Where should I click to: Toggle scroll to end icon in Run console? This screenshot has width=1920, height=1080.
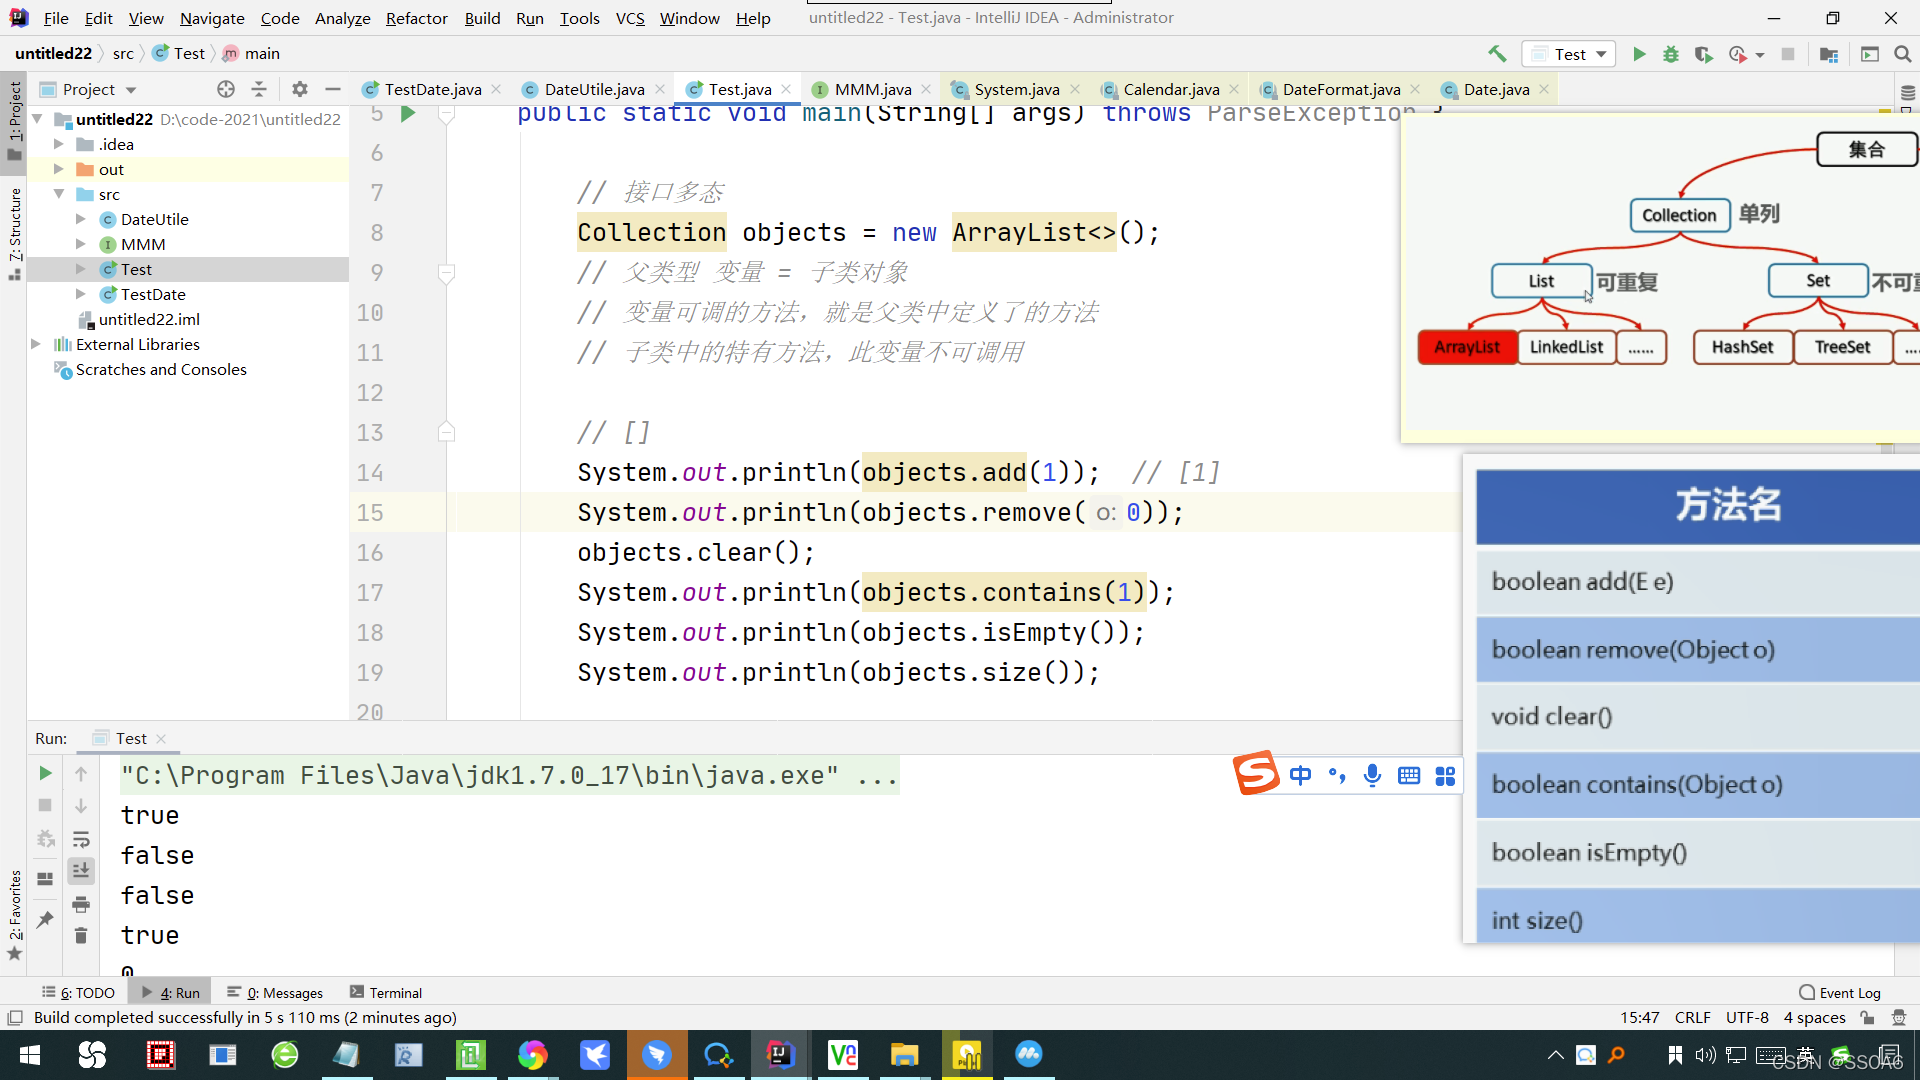tap(81, 871)
